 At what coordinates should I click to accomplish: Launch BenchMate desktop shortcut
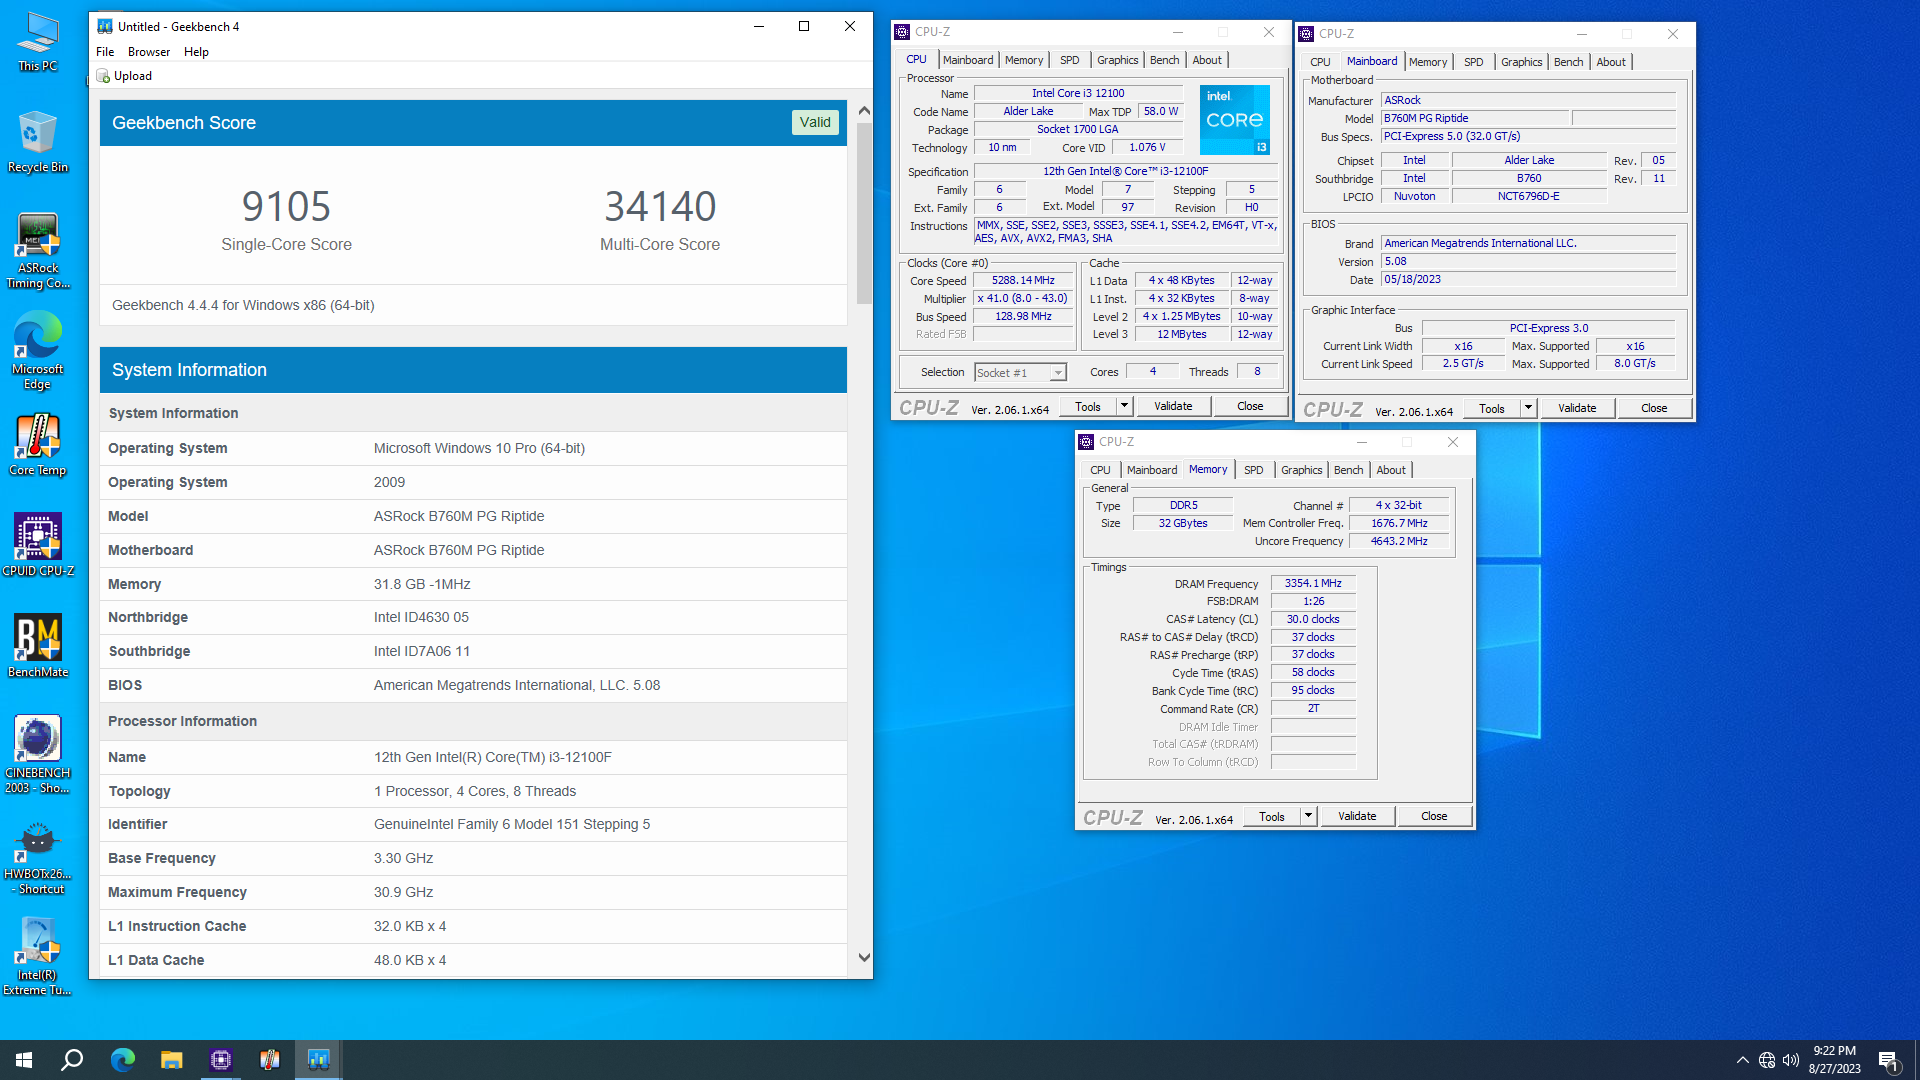click(38, 646)
